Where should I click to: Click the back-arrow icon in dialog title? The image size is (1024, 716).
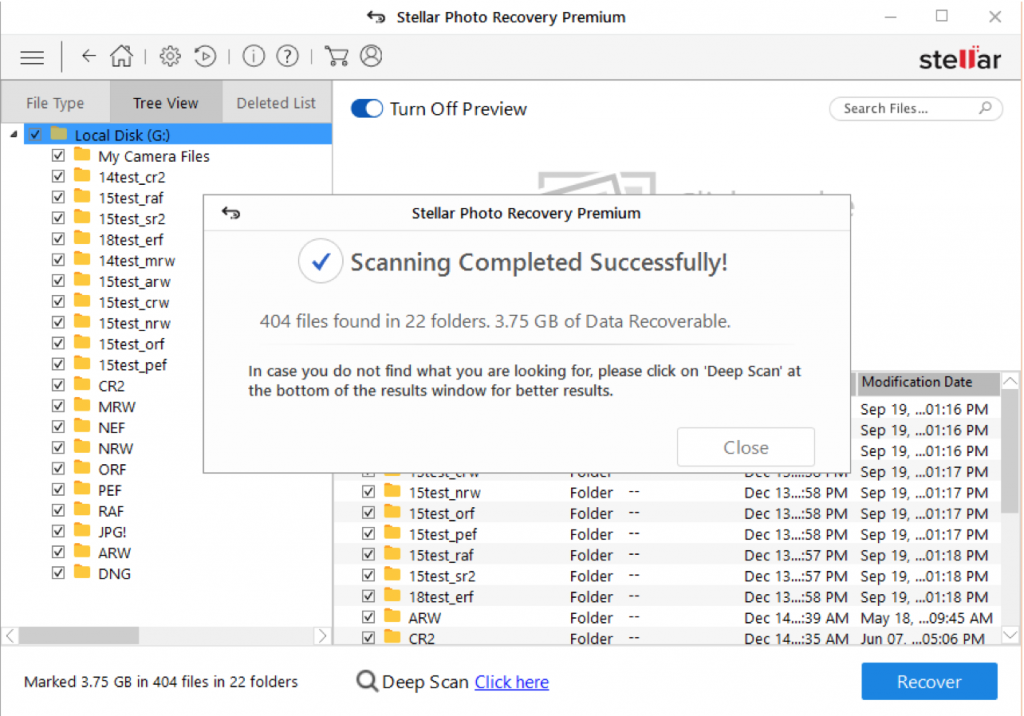tap(231, 213)
